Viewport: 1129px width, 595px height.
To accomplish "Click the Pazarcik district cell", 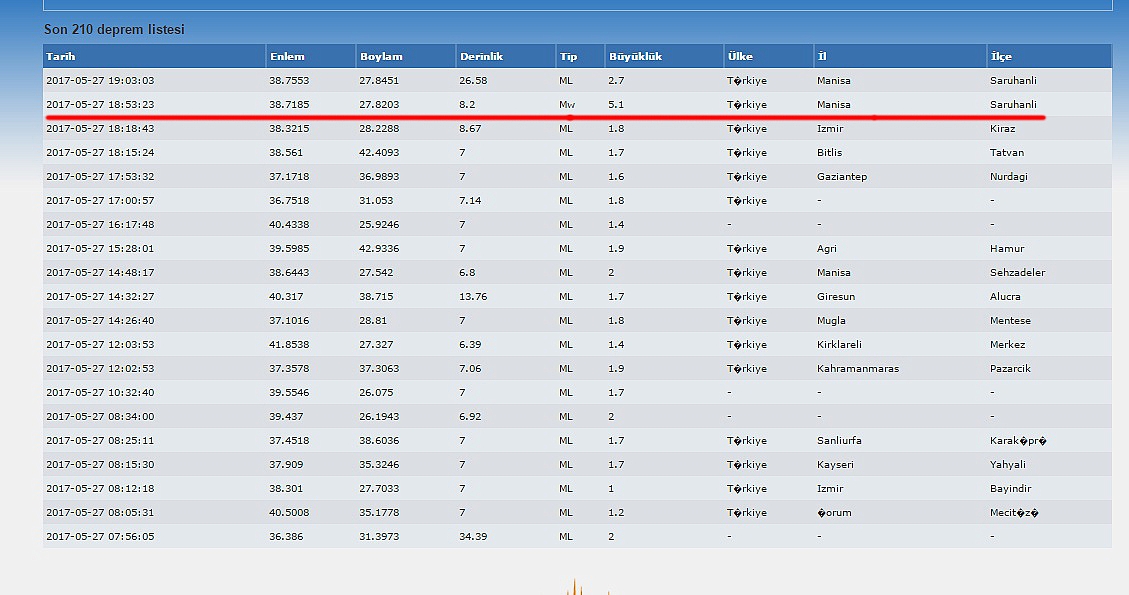I will point(1010,369).
